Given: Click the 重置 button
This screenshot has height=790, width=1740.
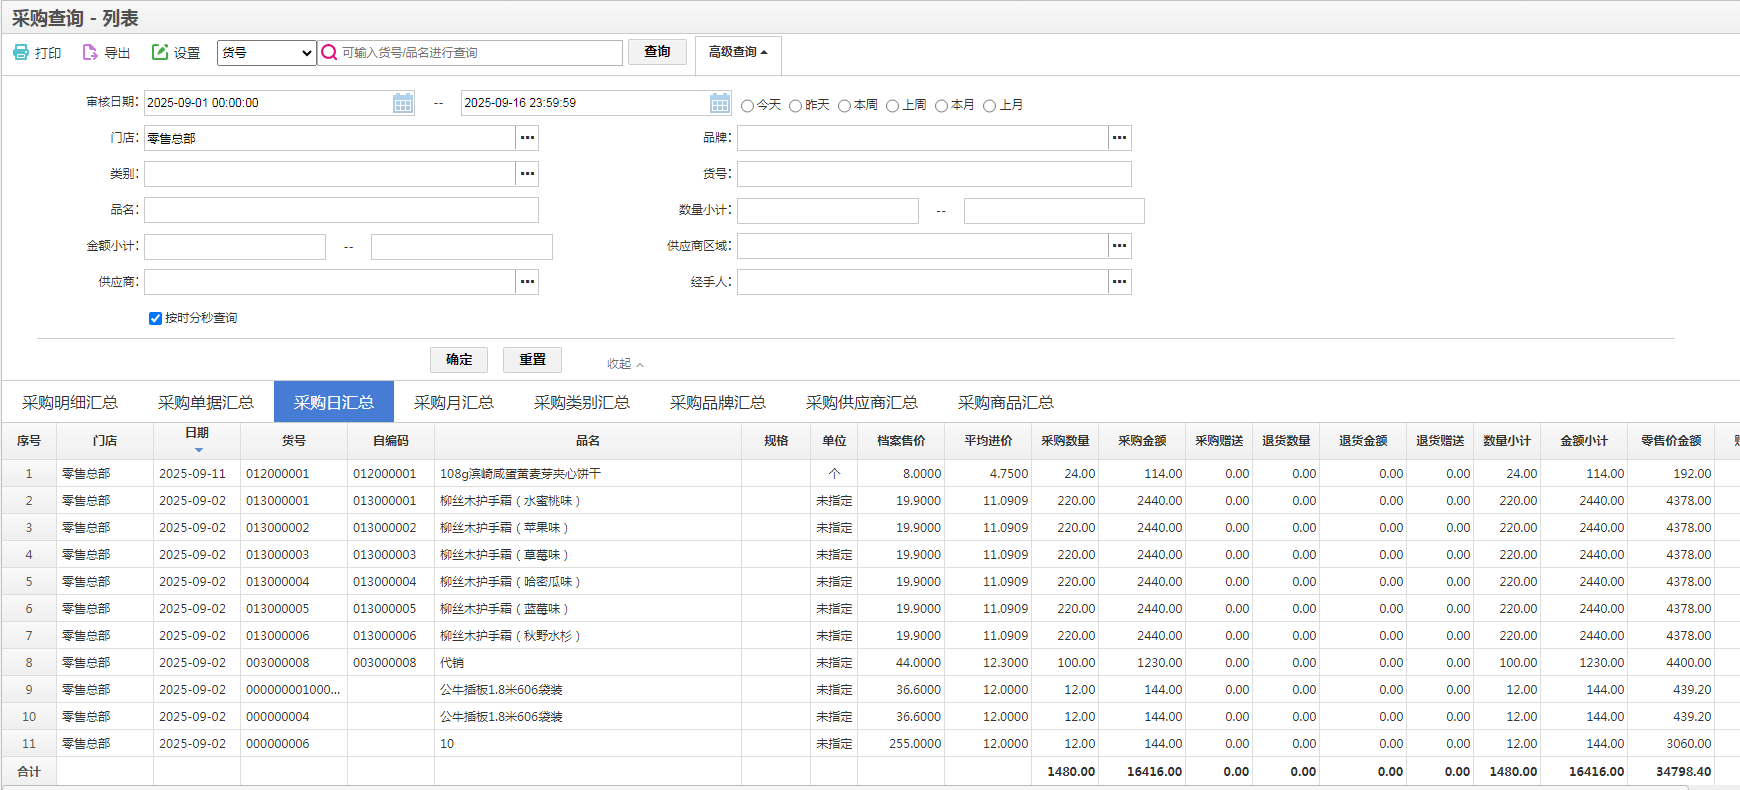Looking at the screenshot, I should pos(532,360).
